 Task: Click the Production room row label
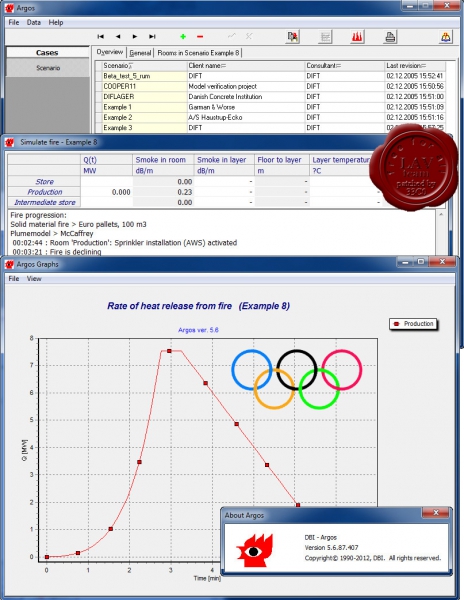(44, 192)
